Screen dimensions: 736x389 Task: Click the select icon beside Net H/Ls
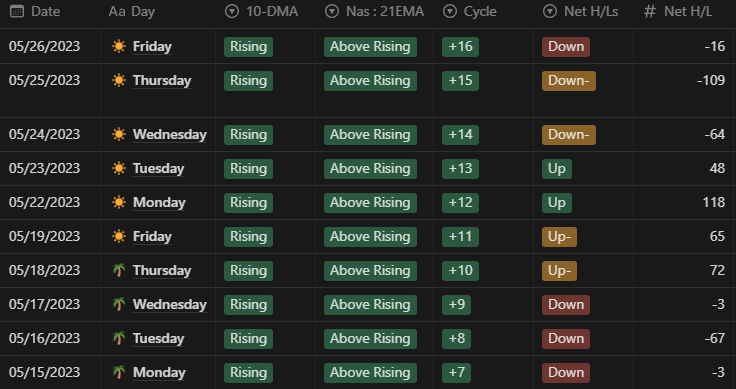click(550, 11)
